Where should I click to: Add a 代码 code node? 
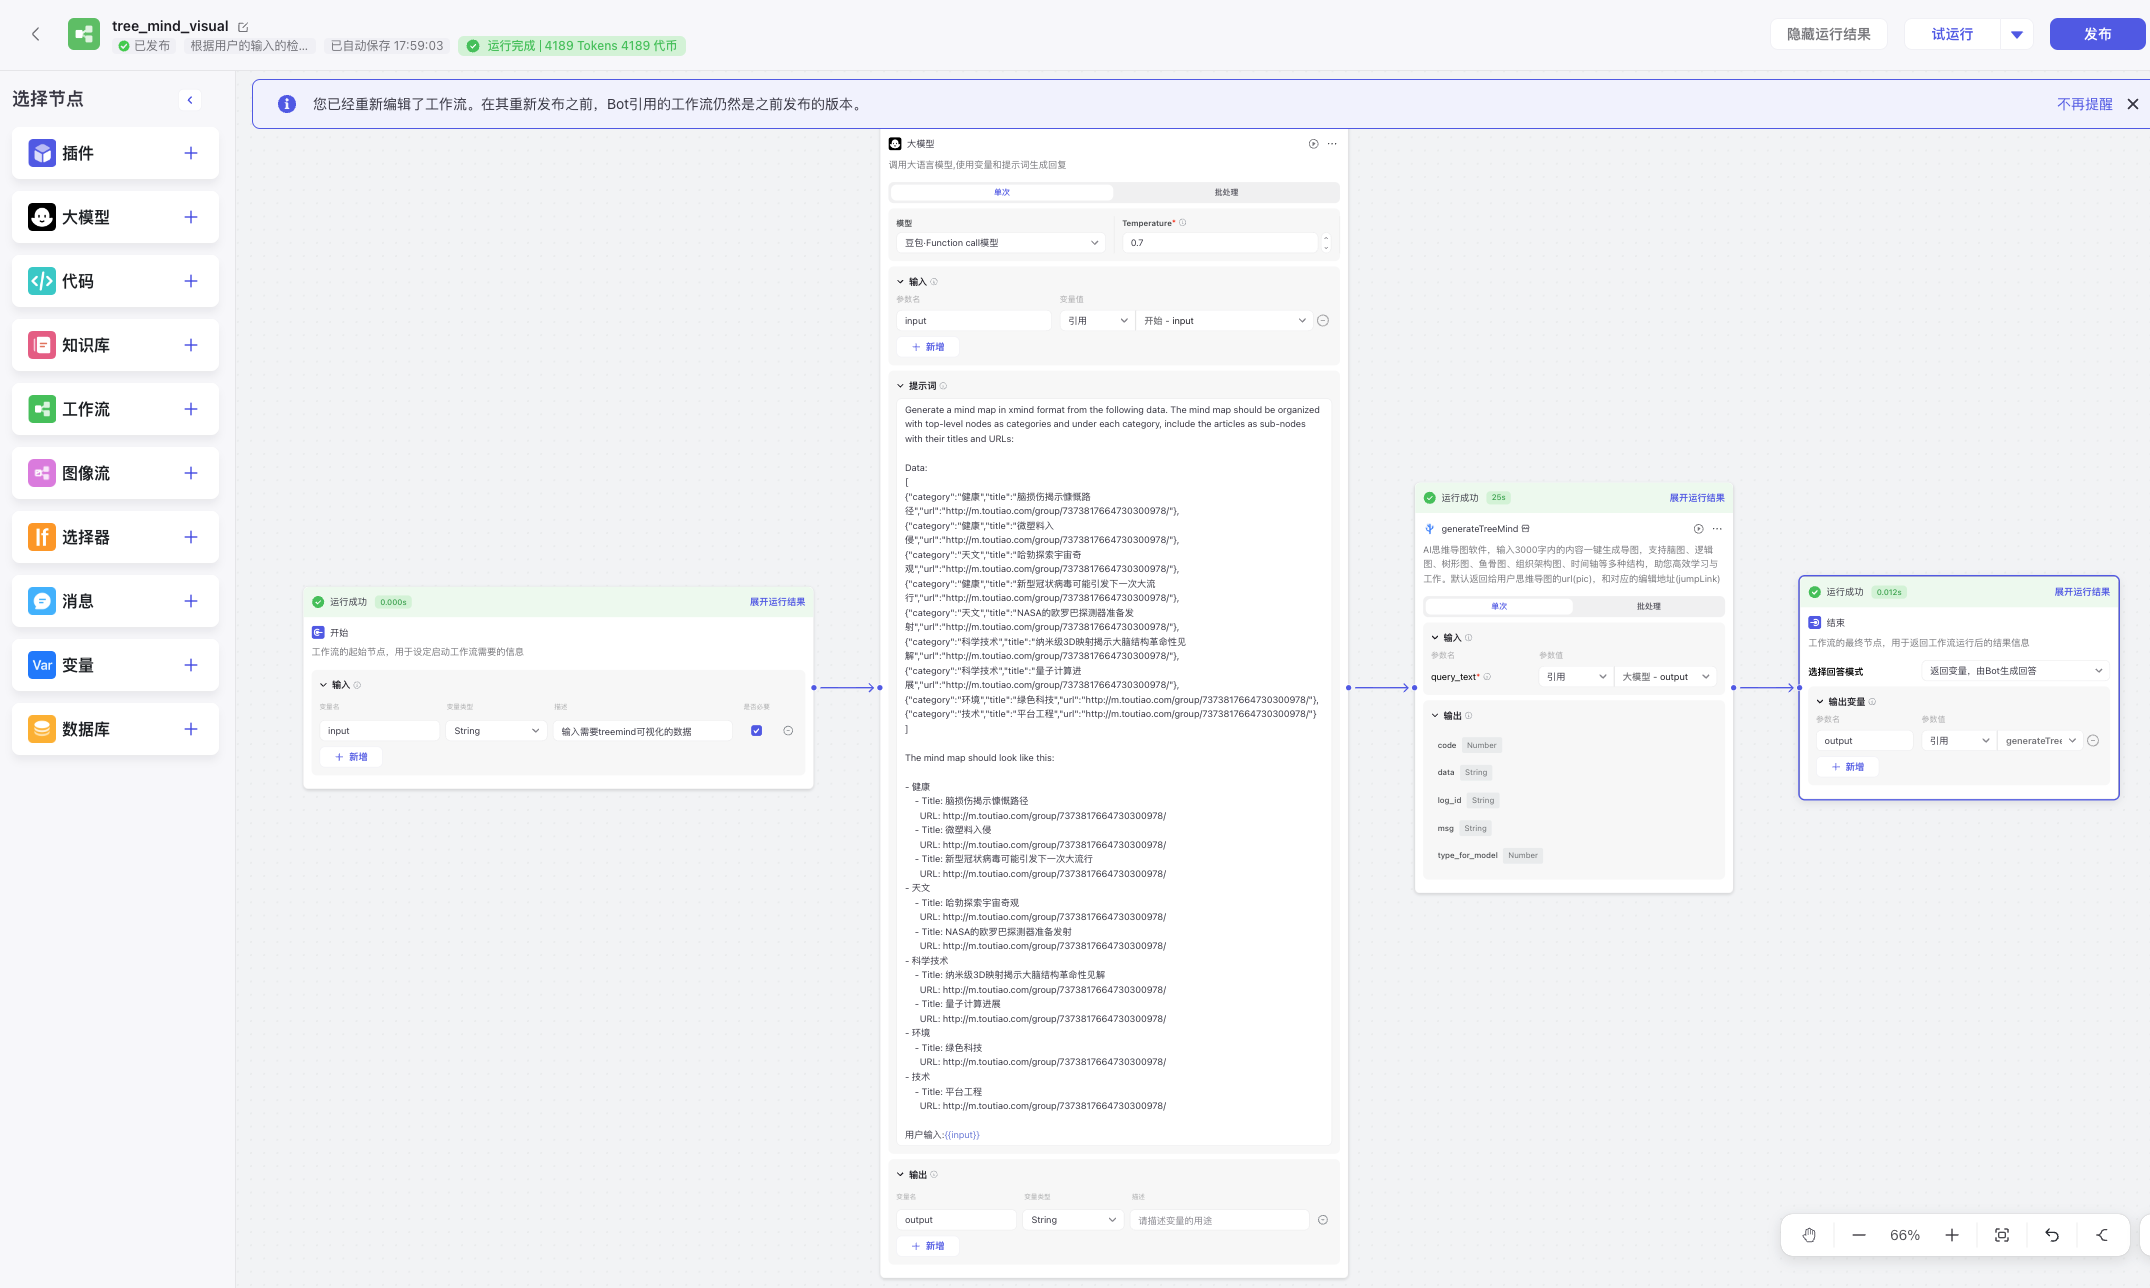click(x=191, y=281)
